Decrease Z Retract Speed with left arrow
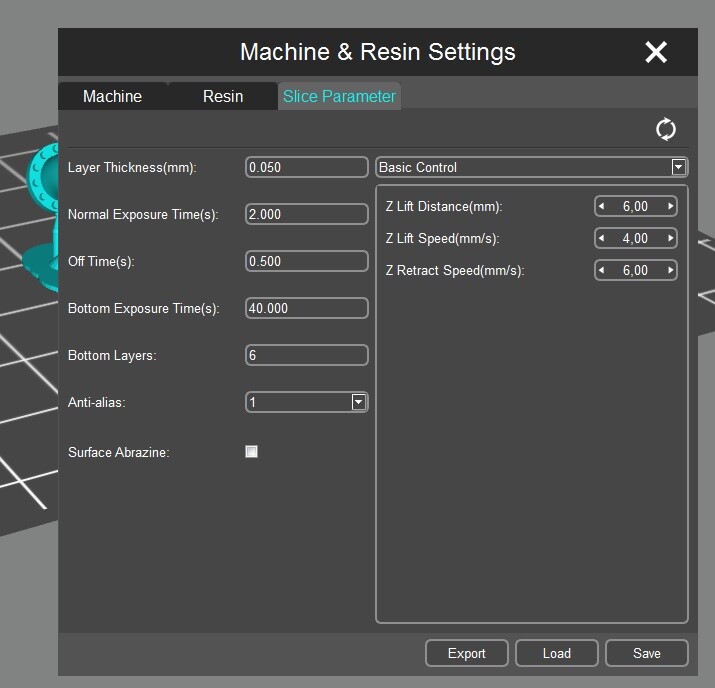Screen dimensions: 715x688 tap(602, 270)
